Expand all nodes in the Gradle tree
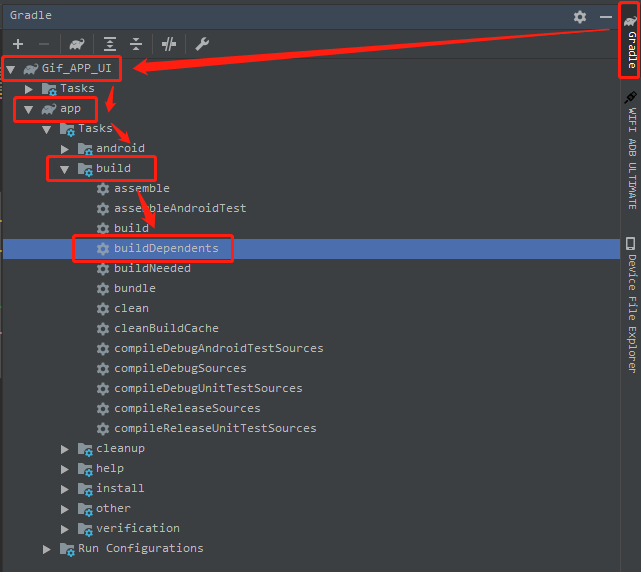Screen dimensions: 641x572 110,44
